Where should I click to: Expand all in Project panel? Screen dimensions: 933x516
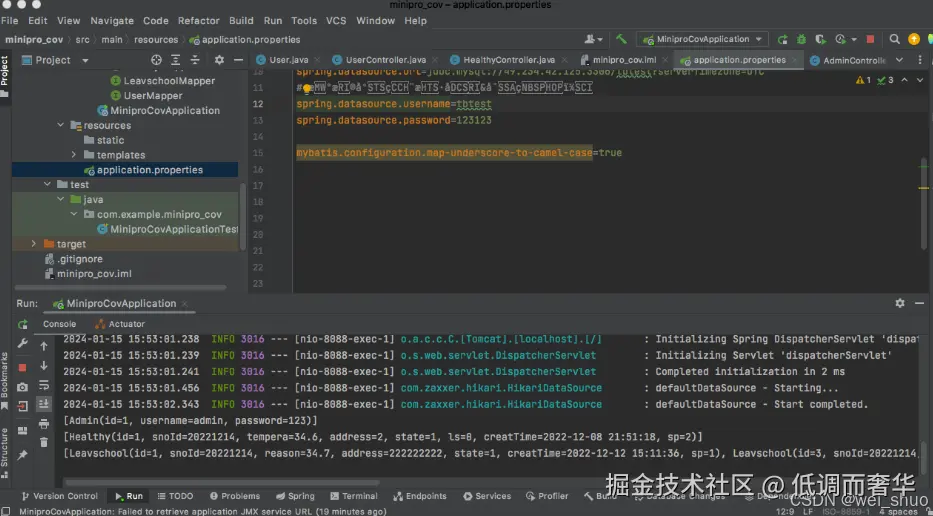(176, 60)
